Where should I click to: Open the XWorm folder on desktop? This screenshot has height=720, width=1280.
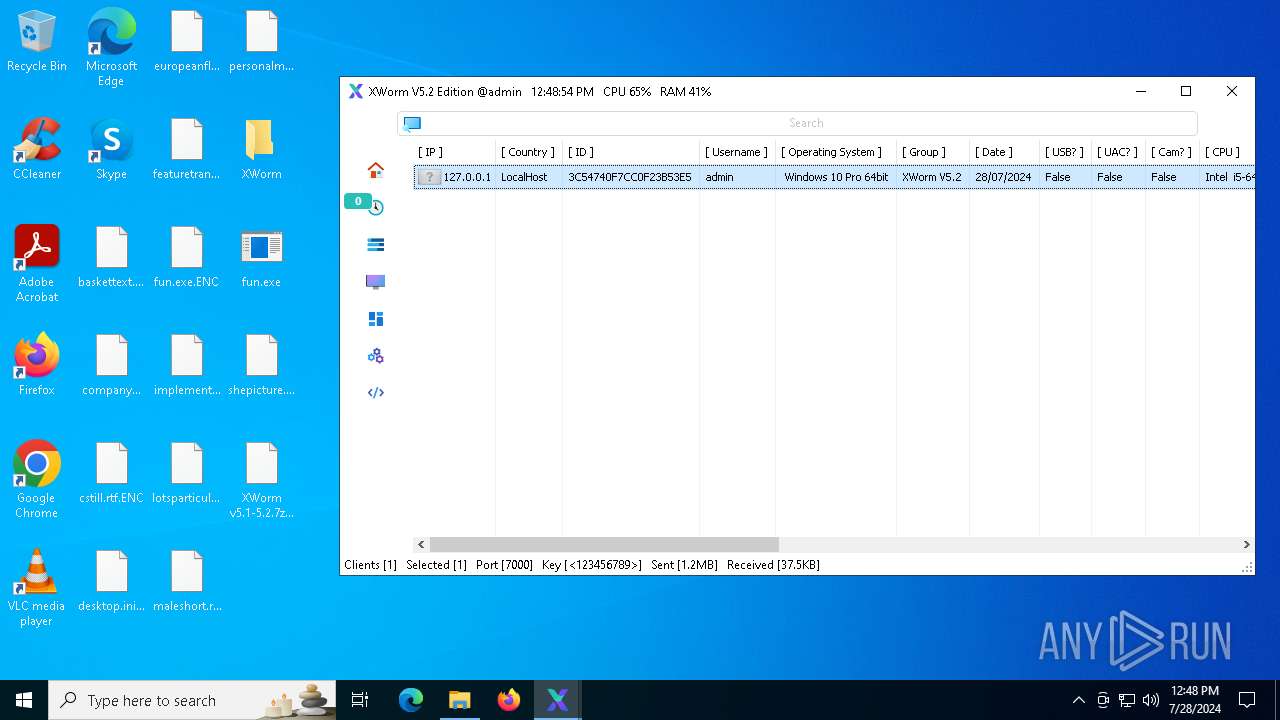pyautogui.click(x=261, y=150)
